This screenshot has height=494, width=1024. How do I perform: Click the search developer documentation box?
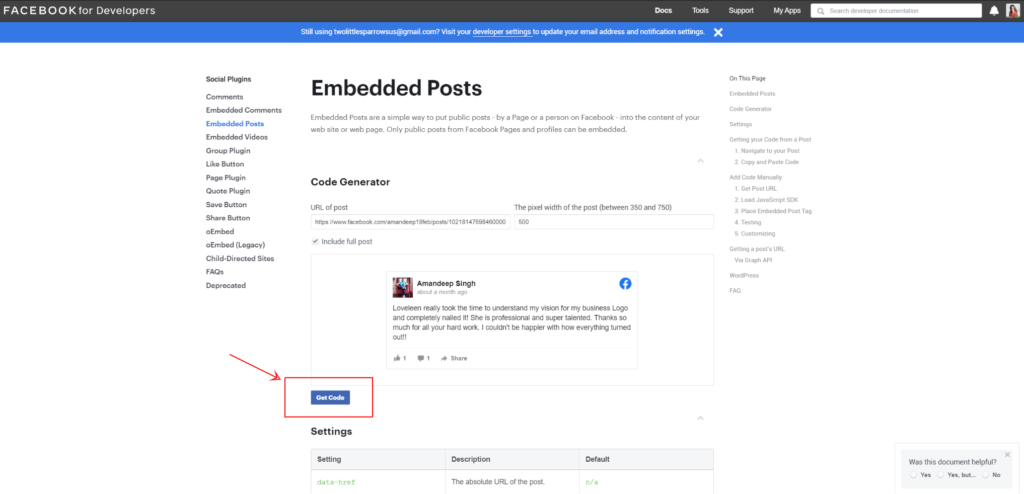coord(896,11)
